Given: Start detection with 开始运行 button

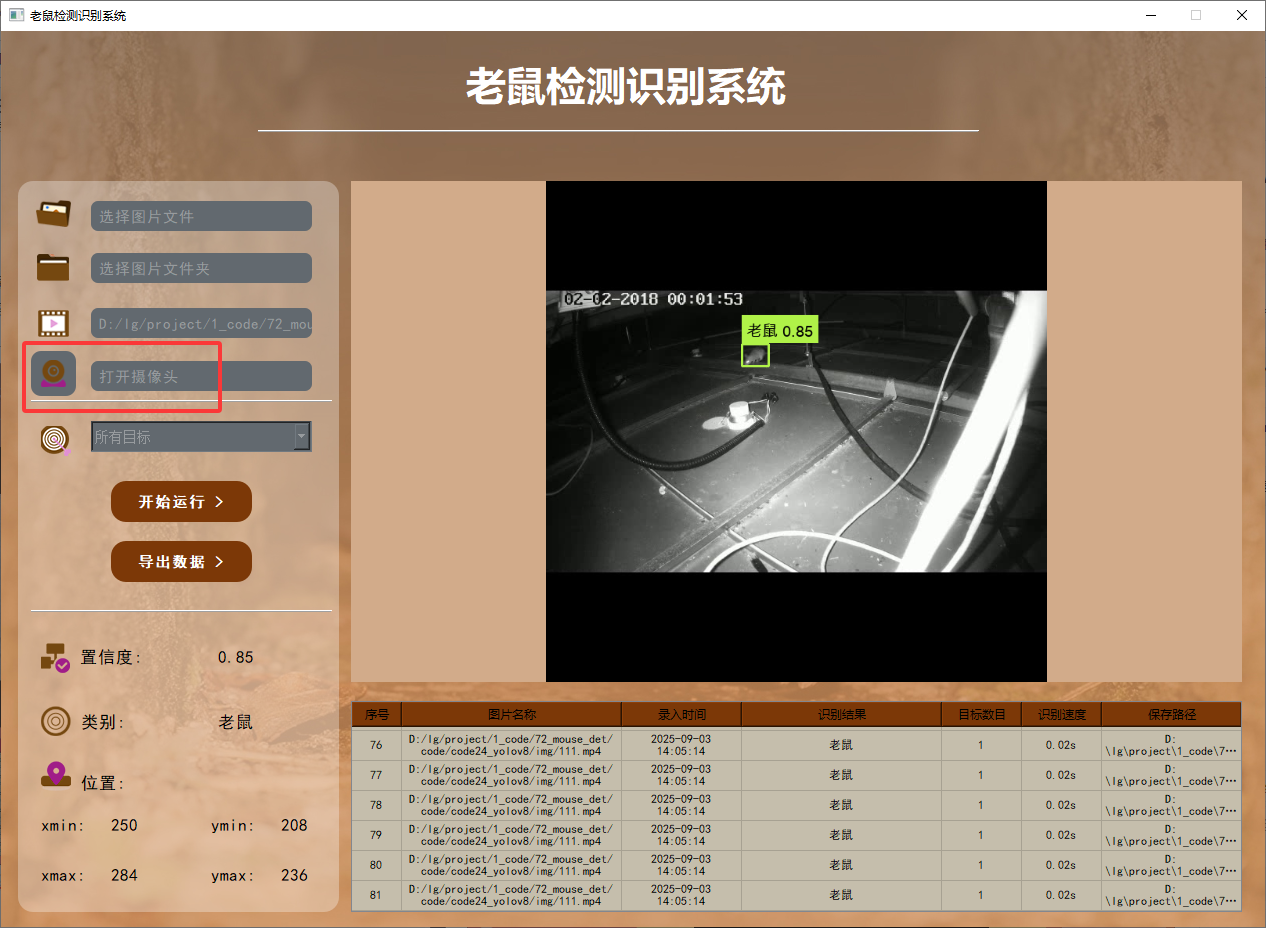Looking at the screenshot, I should coord(181,501).
